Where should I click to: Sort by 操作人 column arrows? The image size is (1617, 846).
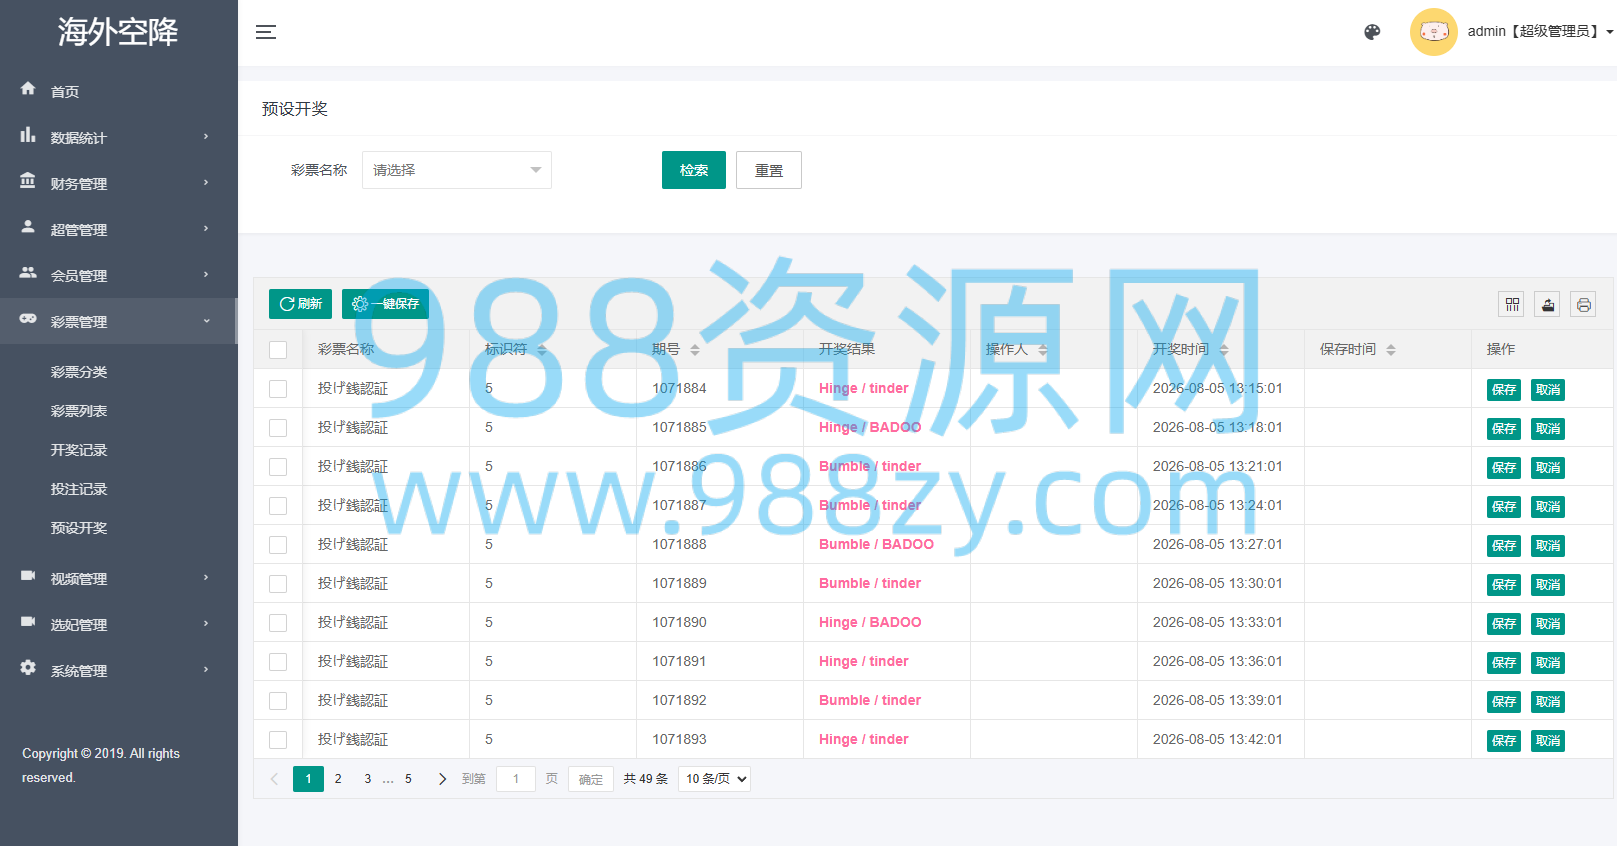(1043, 350)
